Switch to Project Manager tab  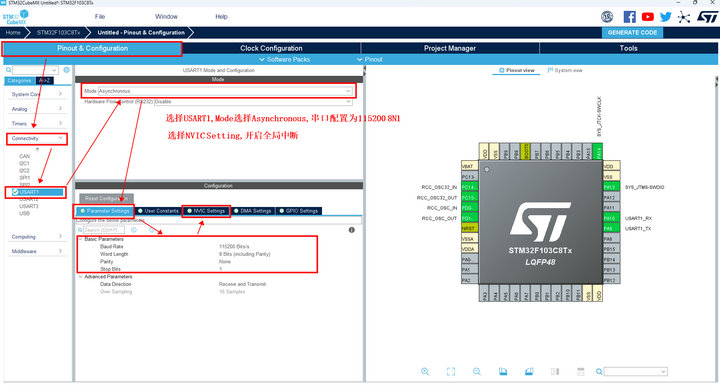tap(450, 48)
